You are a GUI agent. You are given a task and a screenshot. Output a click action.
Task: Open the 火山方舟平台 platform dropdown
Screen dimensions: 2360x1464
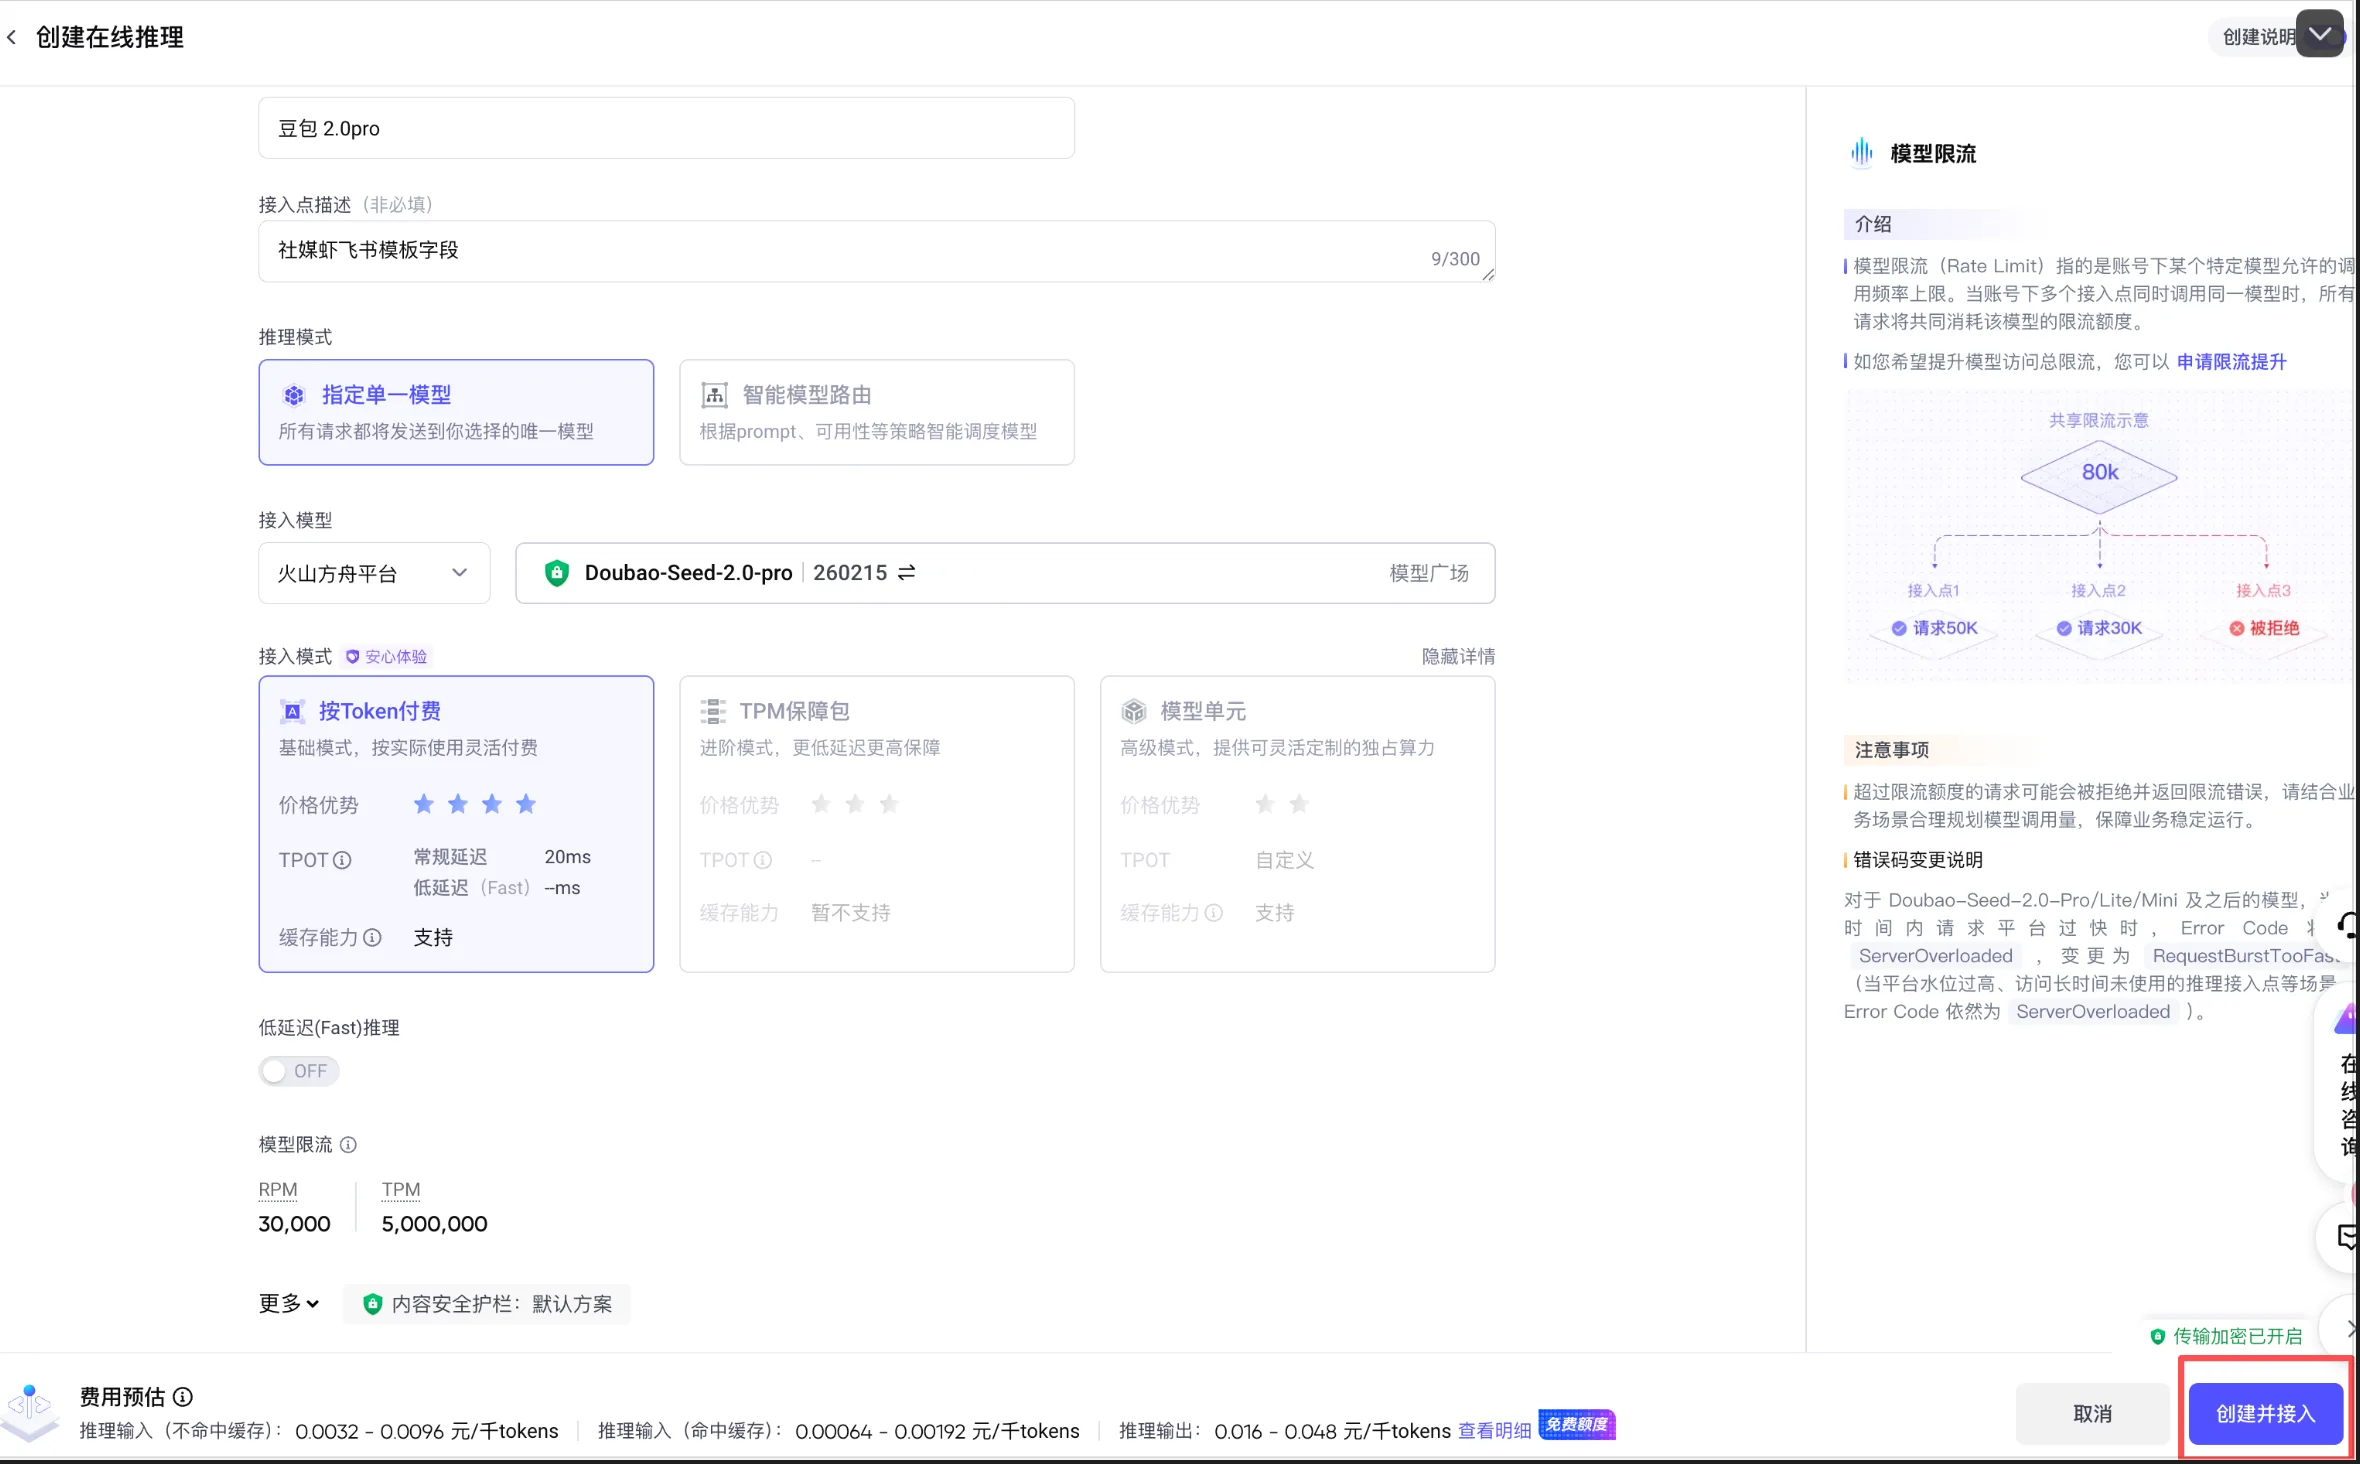[374, 573]
